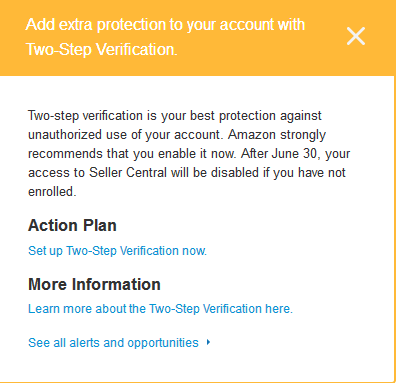
Task: Go to See all alerts and opportunities
Action: click(113, 343)
